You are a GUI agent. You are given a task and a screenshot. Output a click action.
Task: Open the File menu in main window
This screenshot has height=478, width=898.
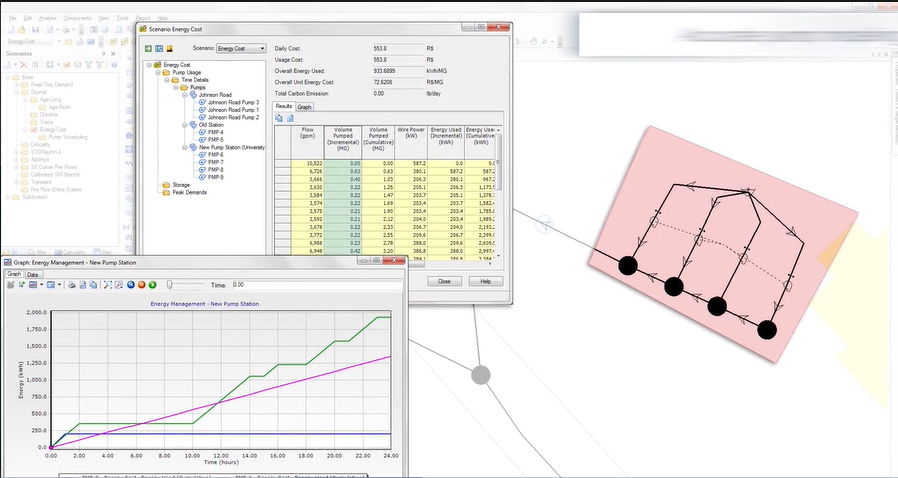point(13,18)
